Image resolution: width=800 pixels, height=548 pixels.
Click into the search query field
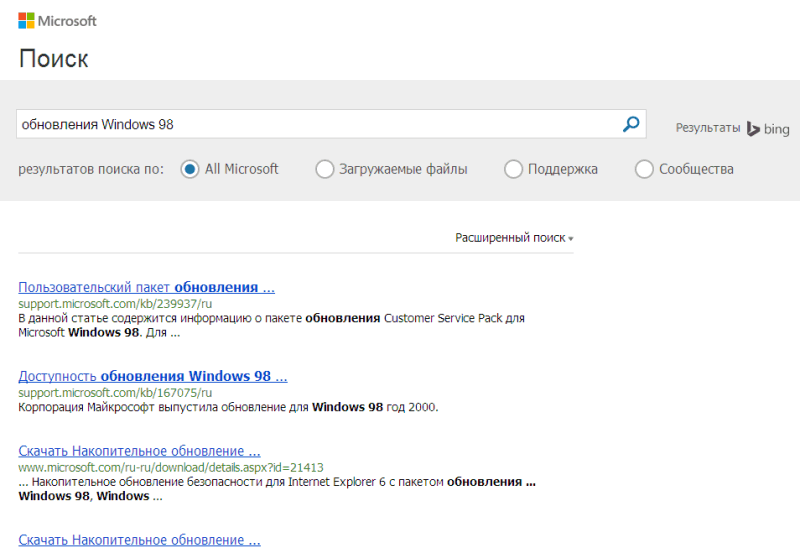point(315,124)
